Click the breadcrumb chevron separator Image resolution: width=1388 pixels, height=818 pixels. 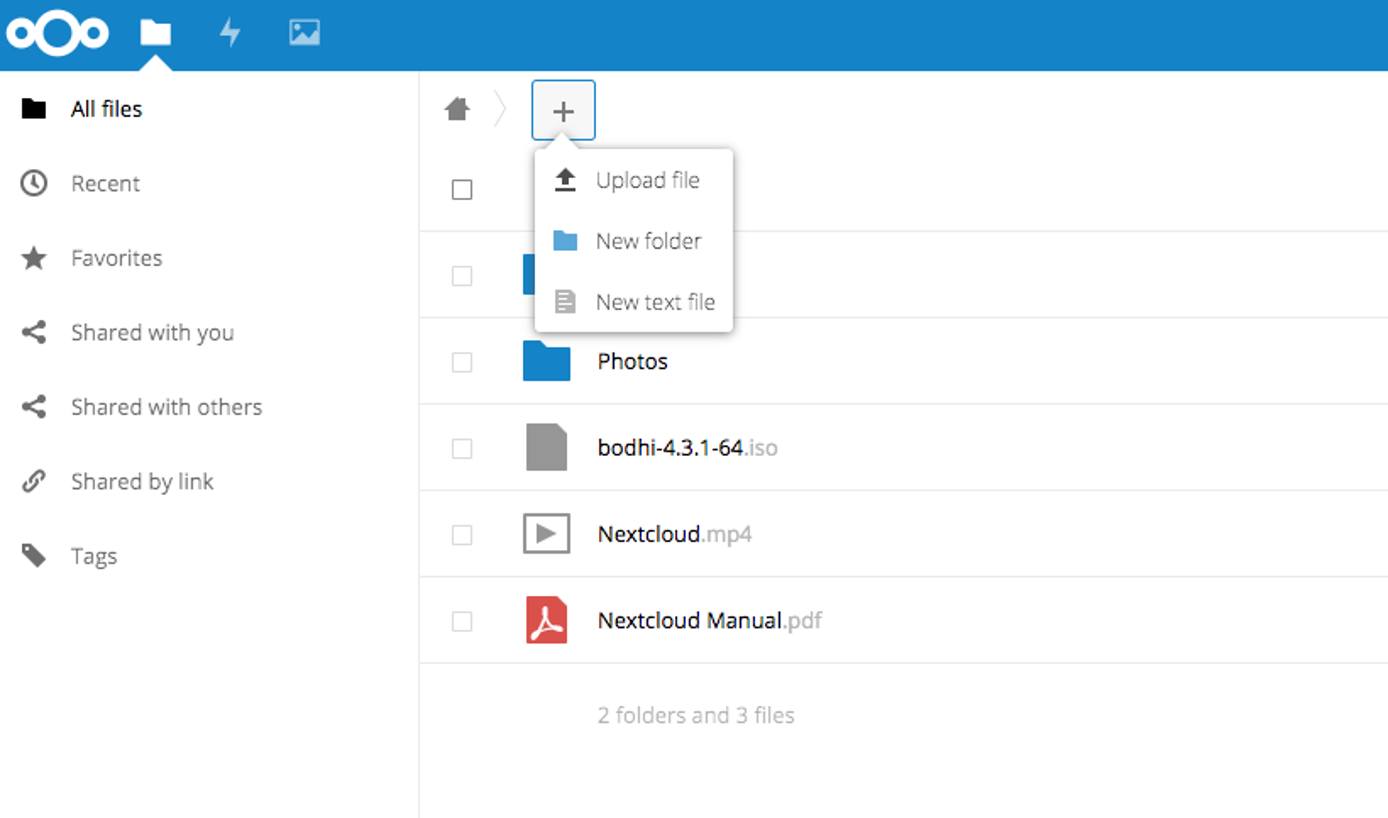click(500, 110)
